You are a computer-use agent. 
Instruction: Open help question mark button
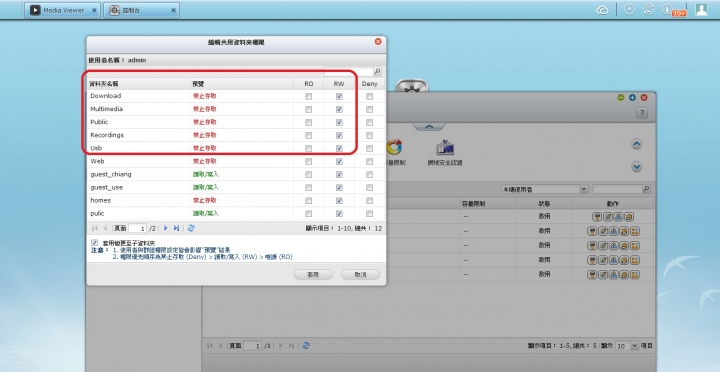641,113
